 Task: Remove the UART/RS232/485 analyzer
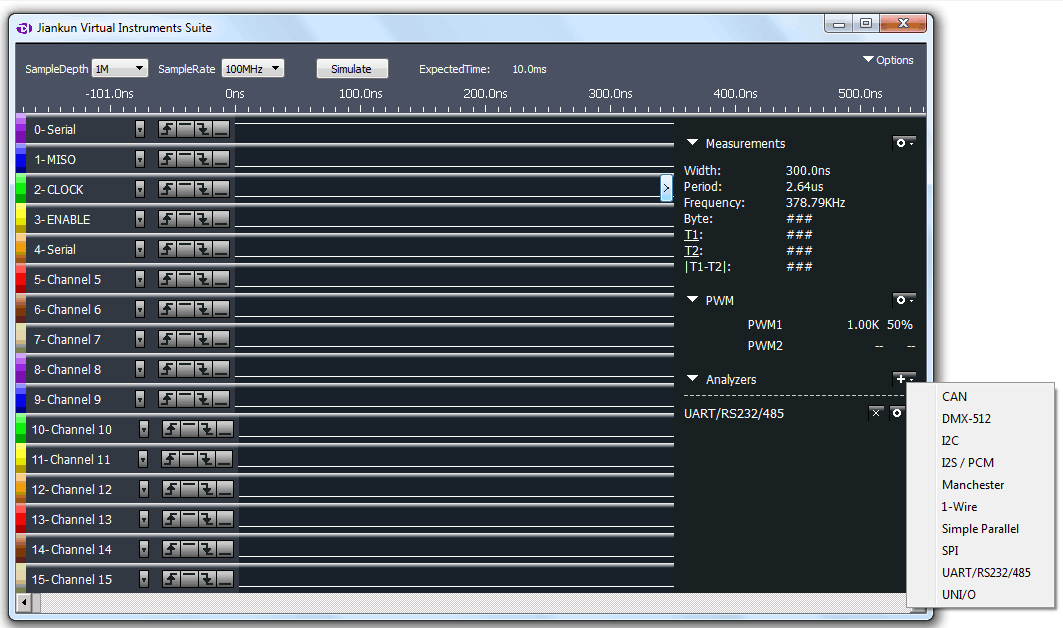[x=876, y=413]
